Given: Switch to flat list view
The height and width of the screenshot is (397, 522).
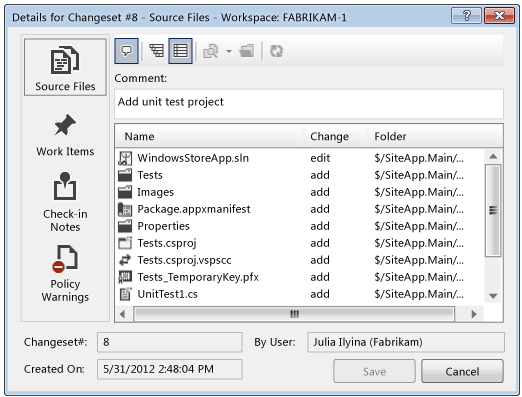Looking at the screenshot, I should click(x=180, y=51).
